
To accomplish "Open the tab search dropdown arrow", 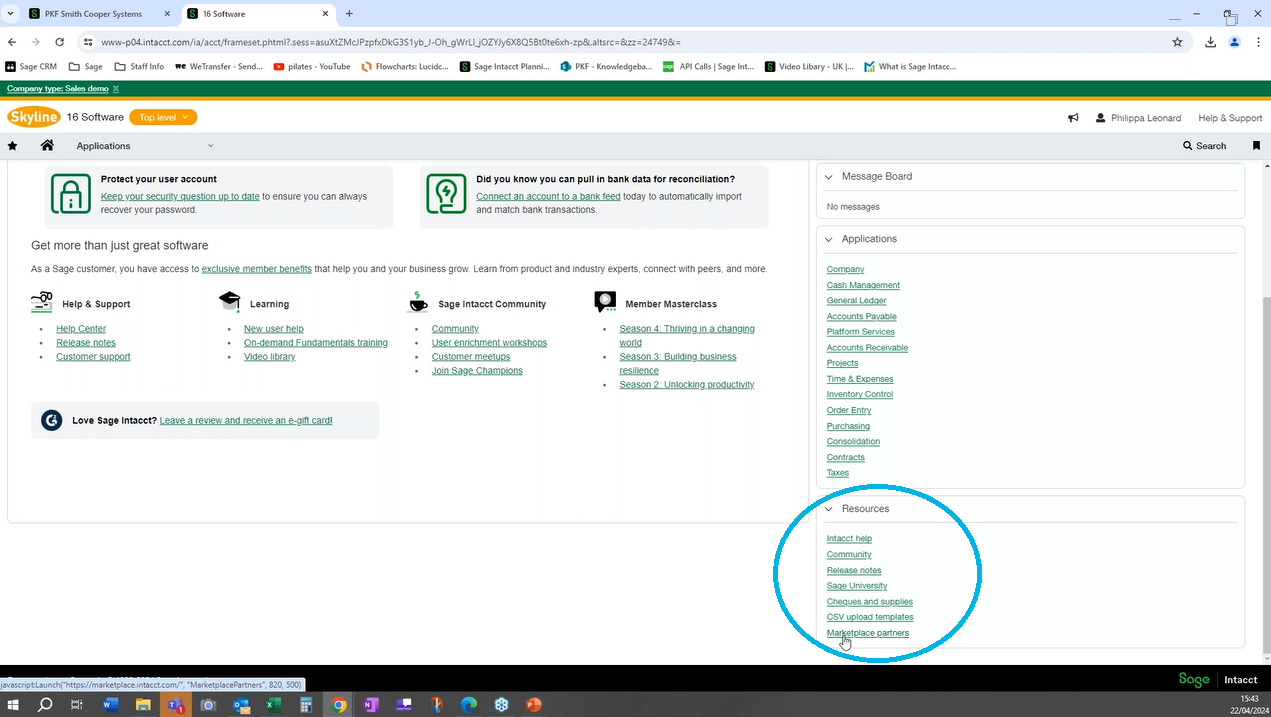I will tap(10, 14).
